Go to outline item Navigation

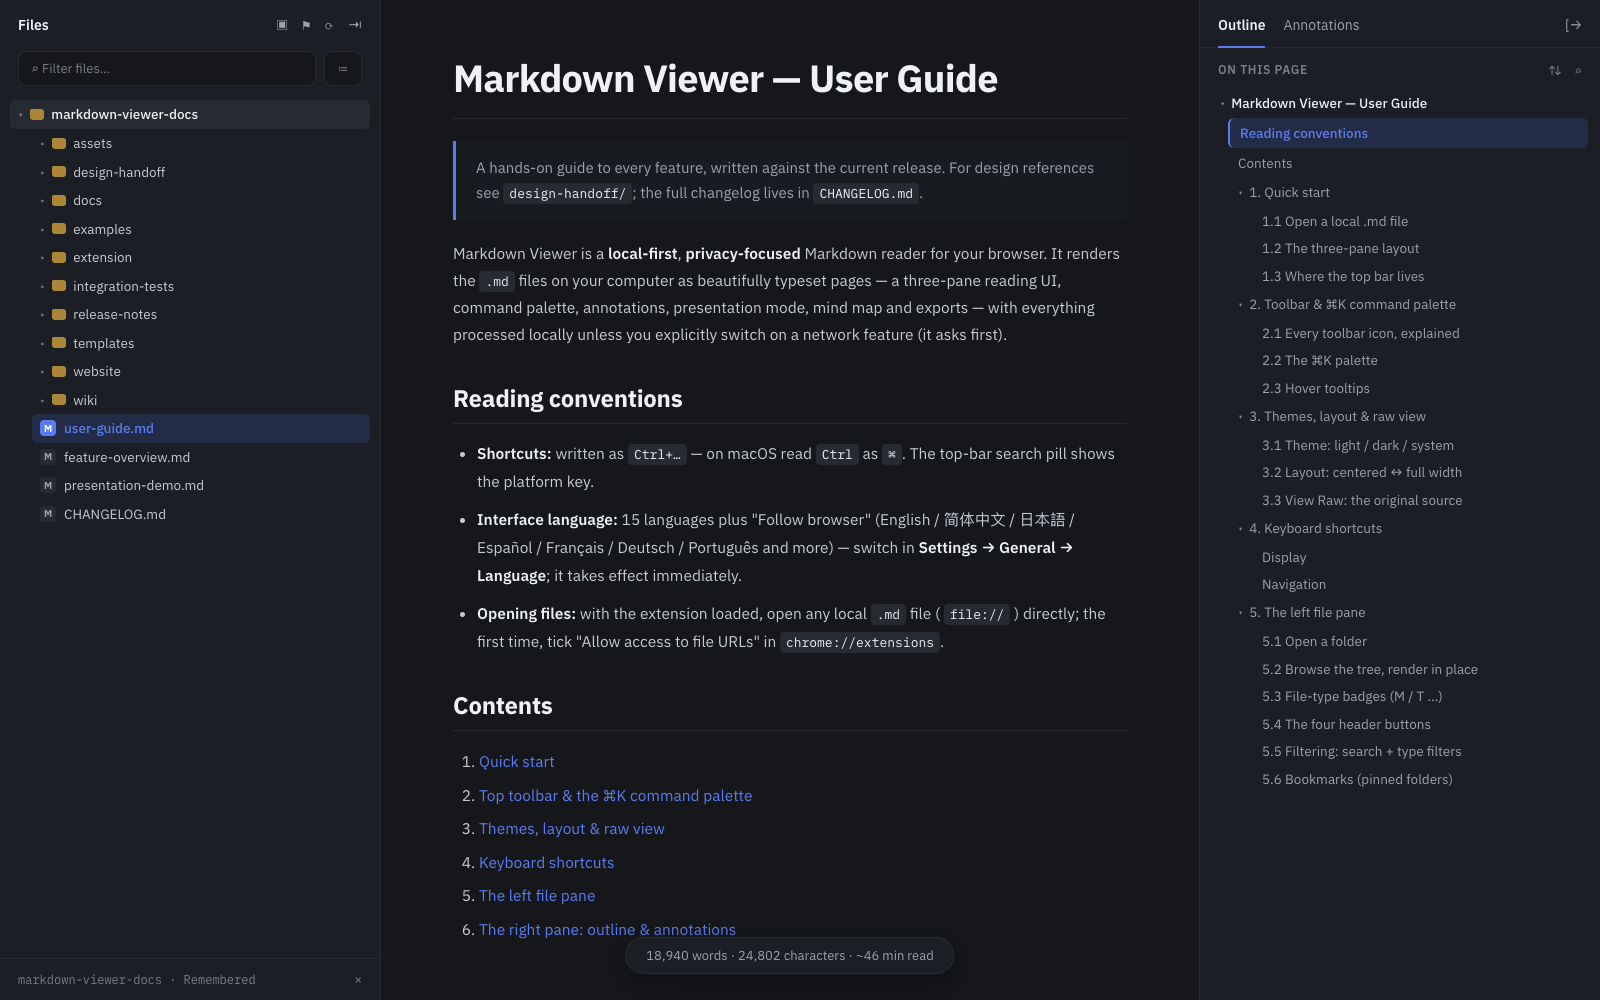[x=1293, y=584]
